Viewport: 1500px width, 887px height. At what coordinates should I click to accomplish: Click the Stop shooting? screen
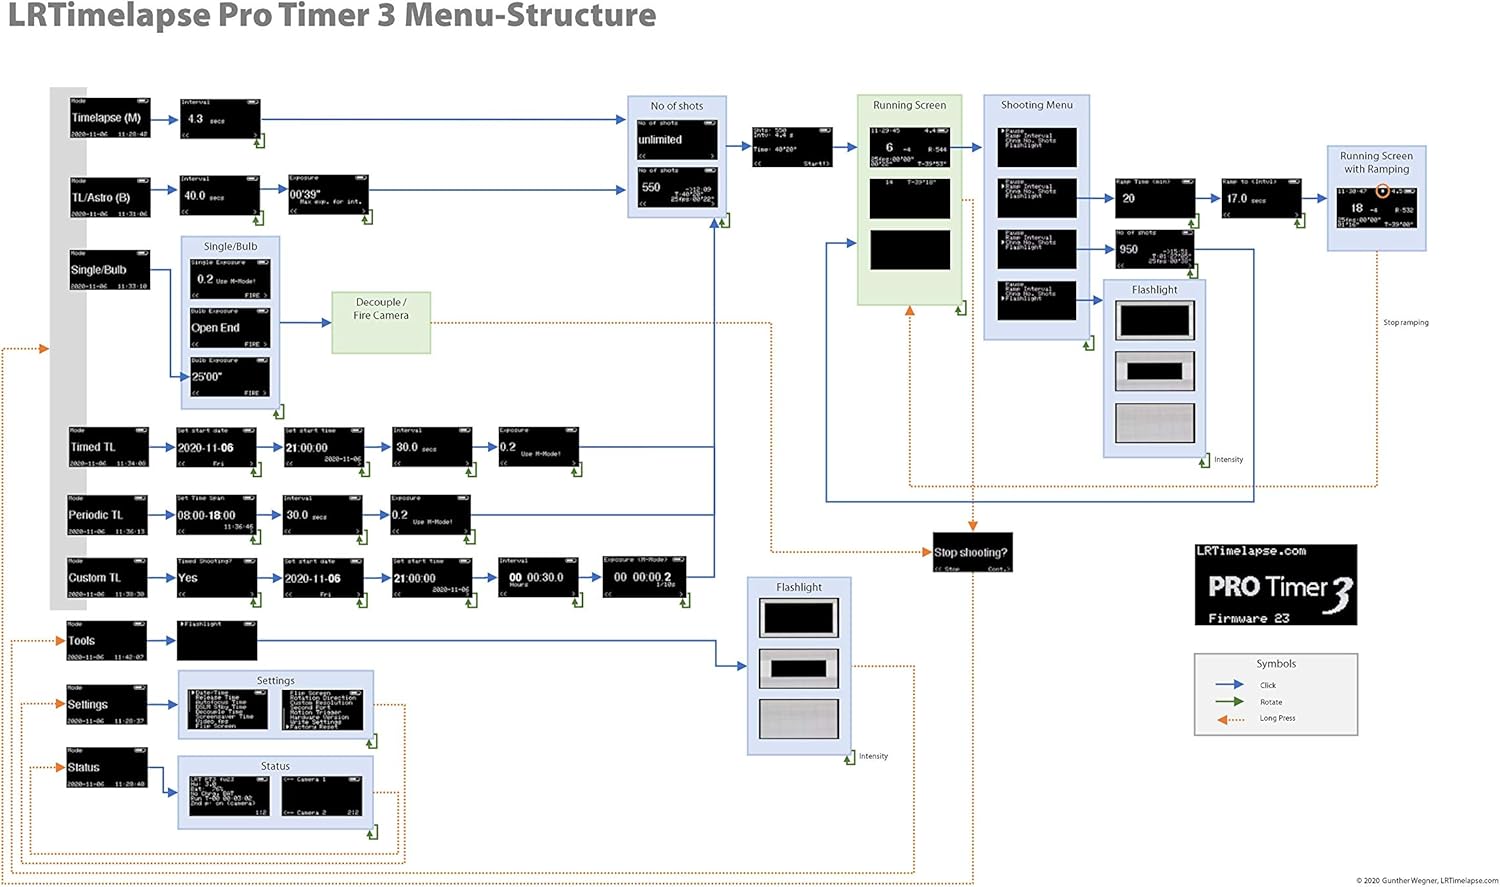click(972, 552)
